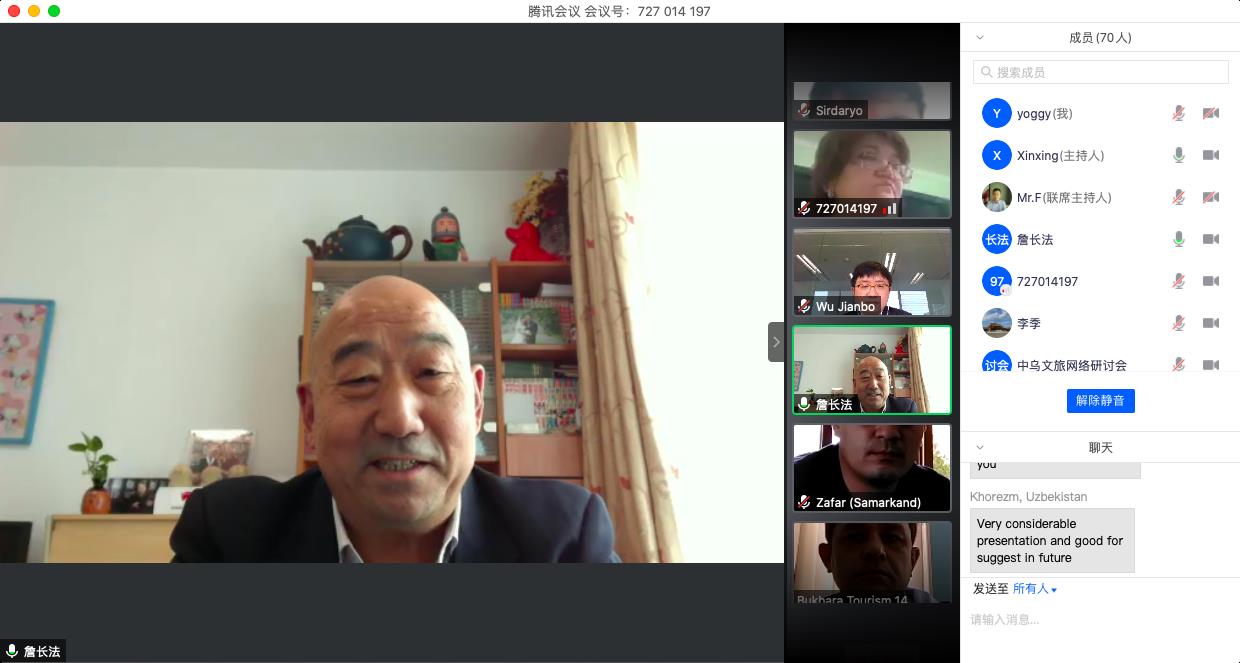Viewport: 1240px width, 663px height.
Task: Click the 解除静音 unmute button
Action: tap(1100, 401)
